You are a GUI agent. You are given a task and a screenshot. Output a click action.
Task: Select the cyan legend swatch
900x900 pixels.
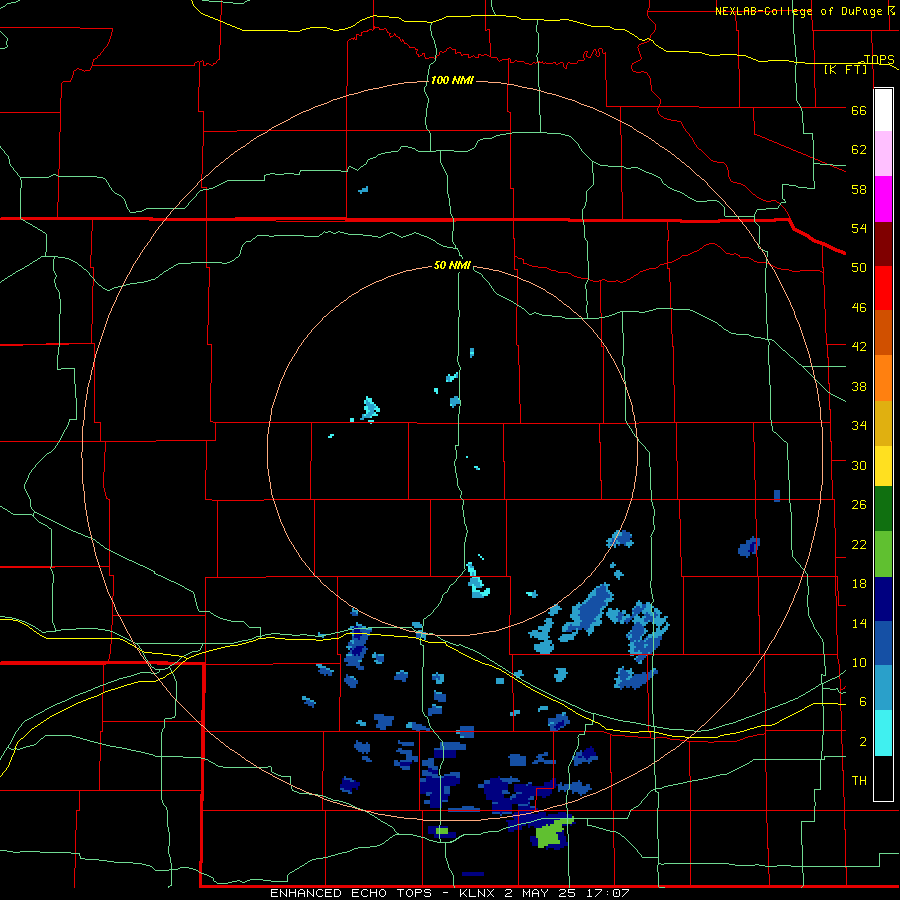(883, 733)
